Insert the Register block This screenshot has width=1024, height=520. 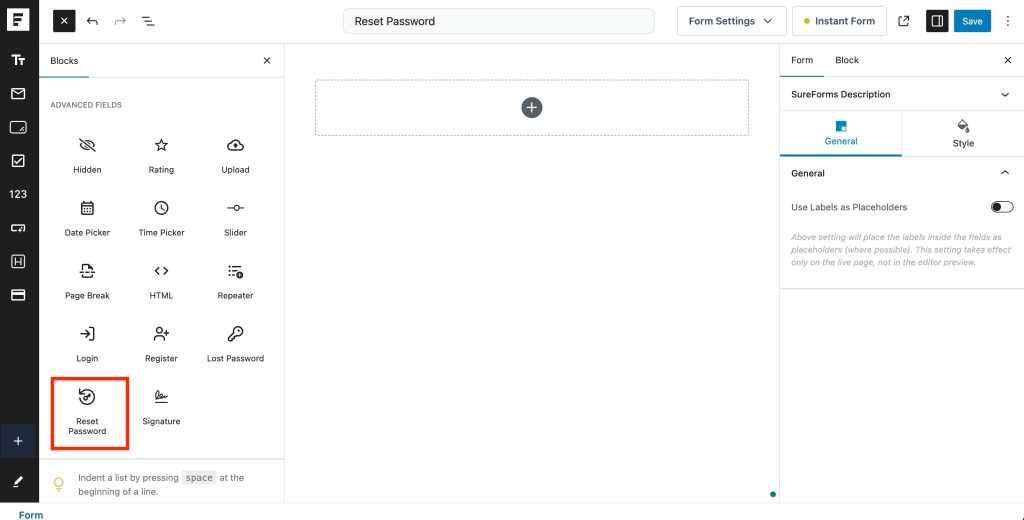pos(161,344)
